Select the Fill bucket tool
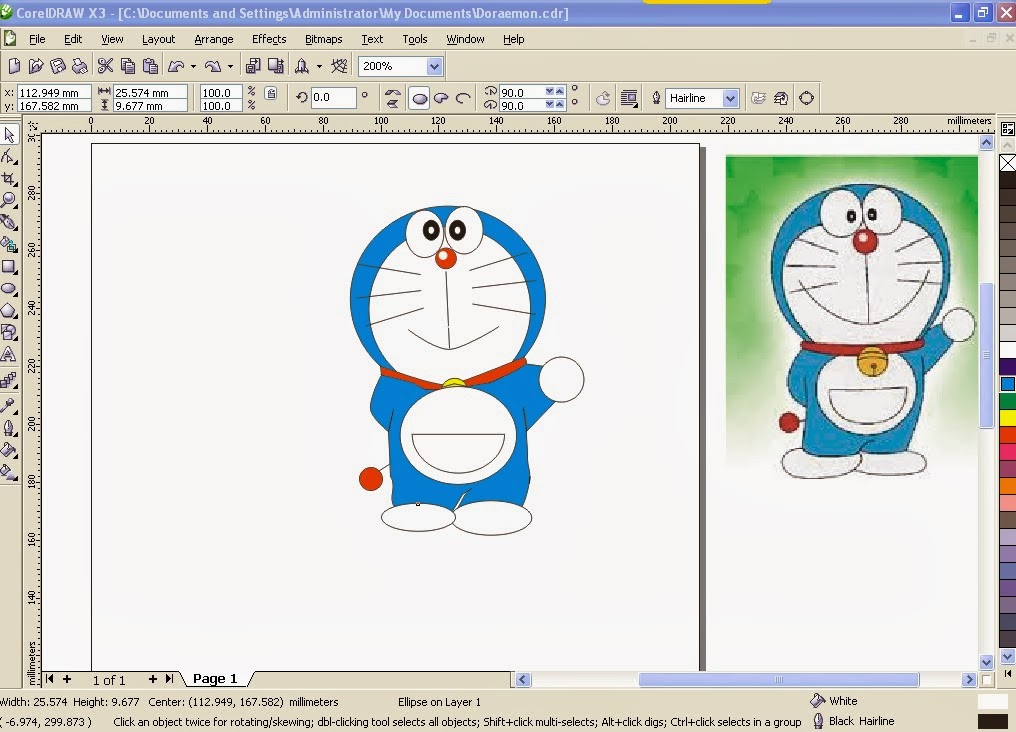Image resolution: width=1016 pixels, height=732 pixels. coord(9,450)
